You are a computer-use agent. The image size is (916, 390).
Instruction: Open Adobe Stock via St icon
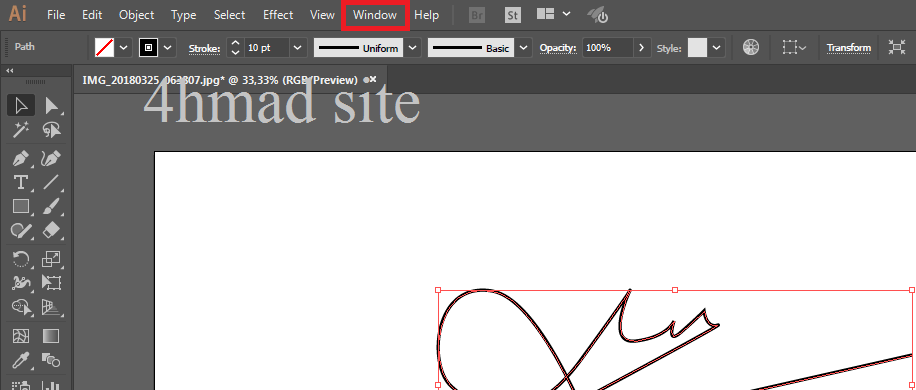click(x=513, y=15)
